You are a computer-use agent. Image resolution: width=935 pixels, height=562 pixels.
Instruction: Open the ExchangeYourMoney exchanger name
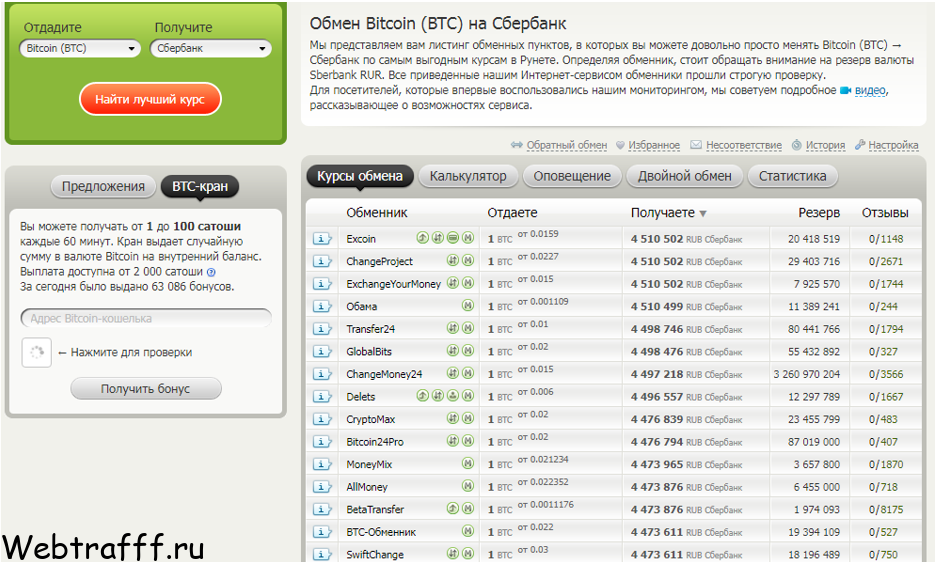[x=394, y=284]
